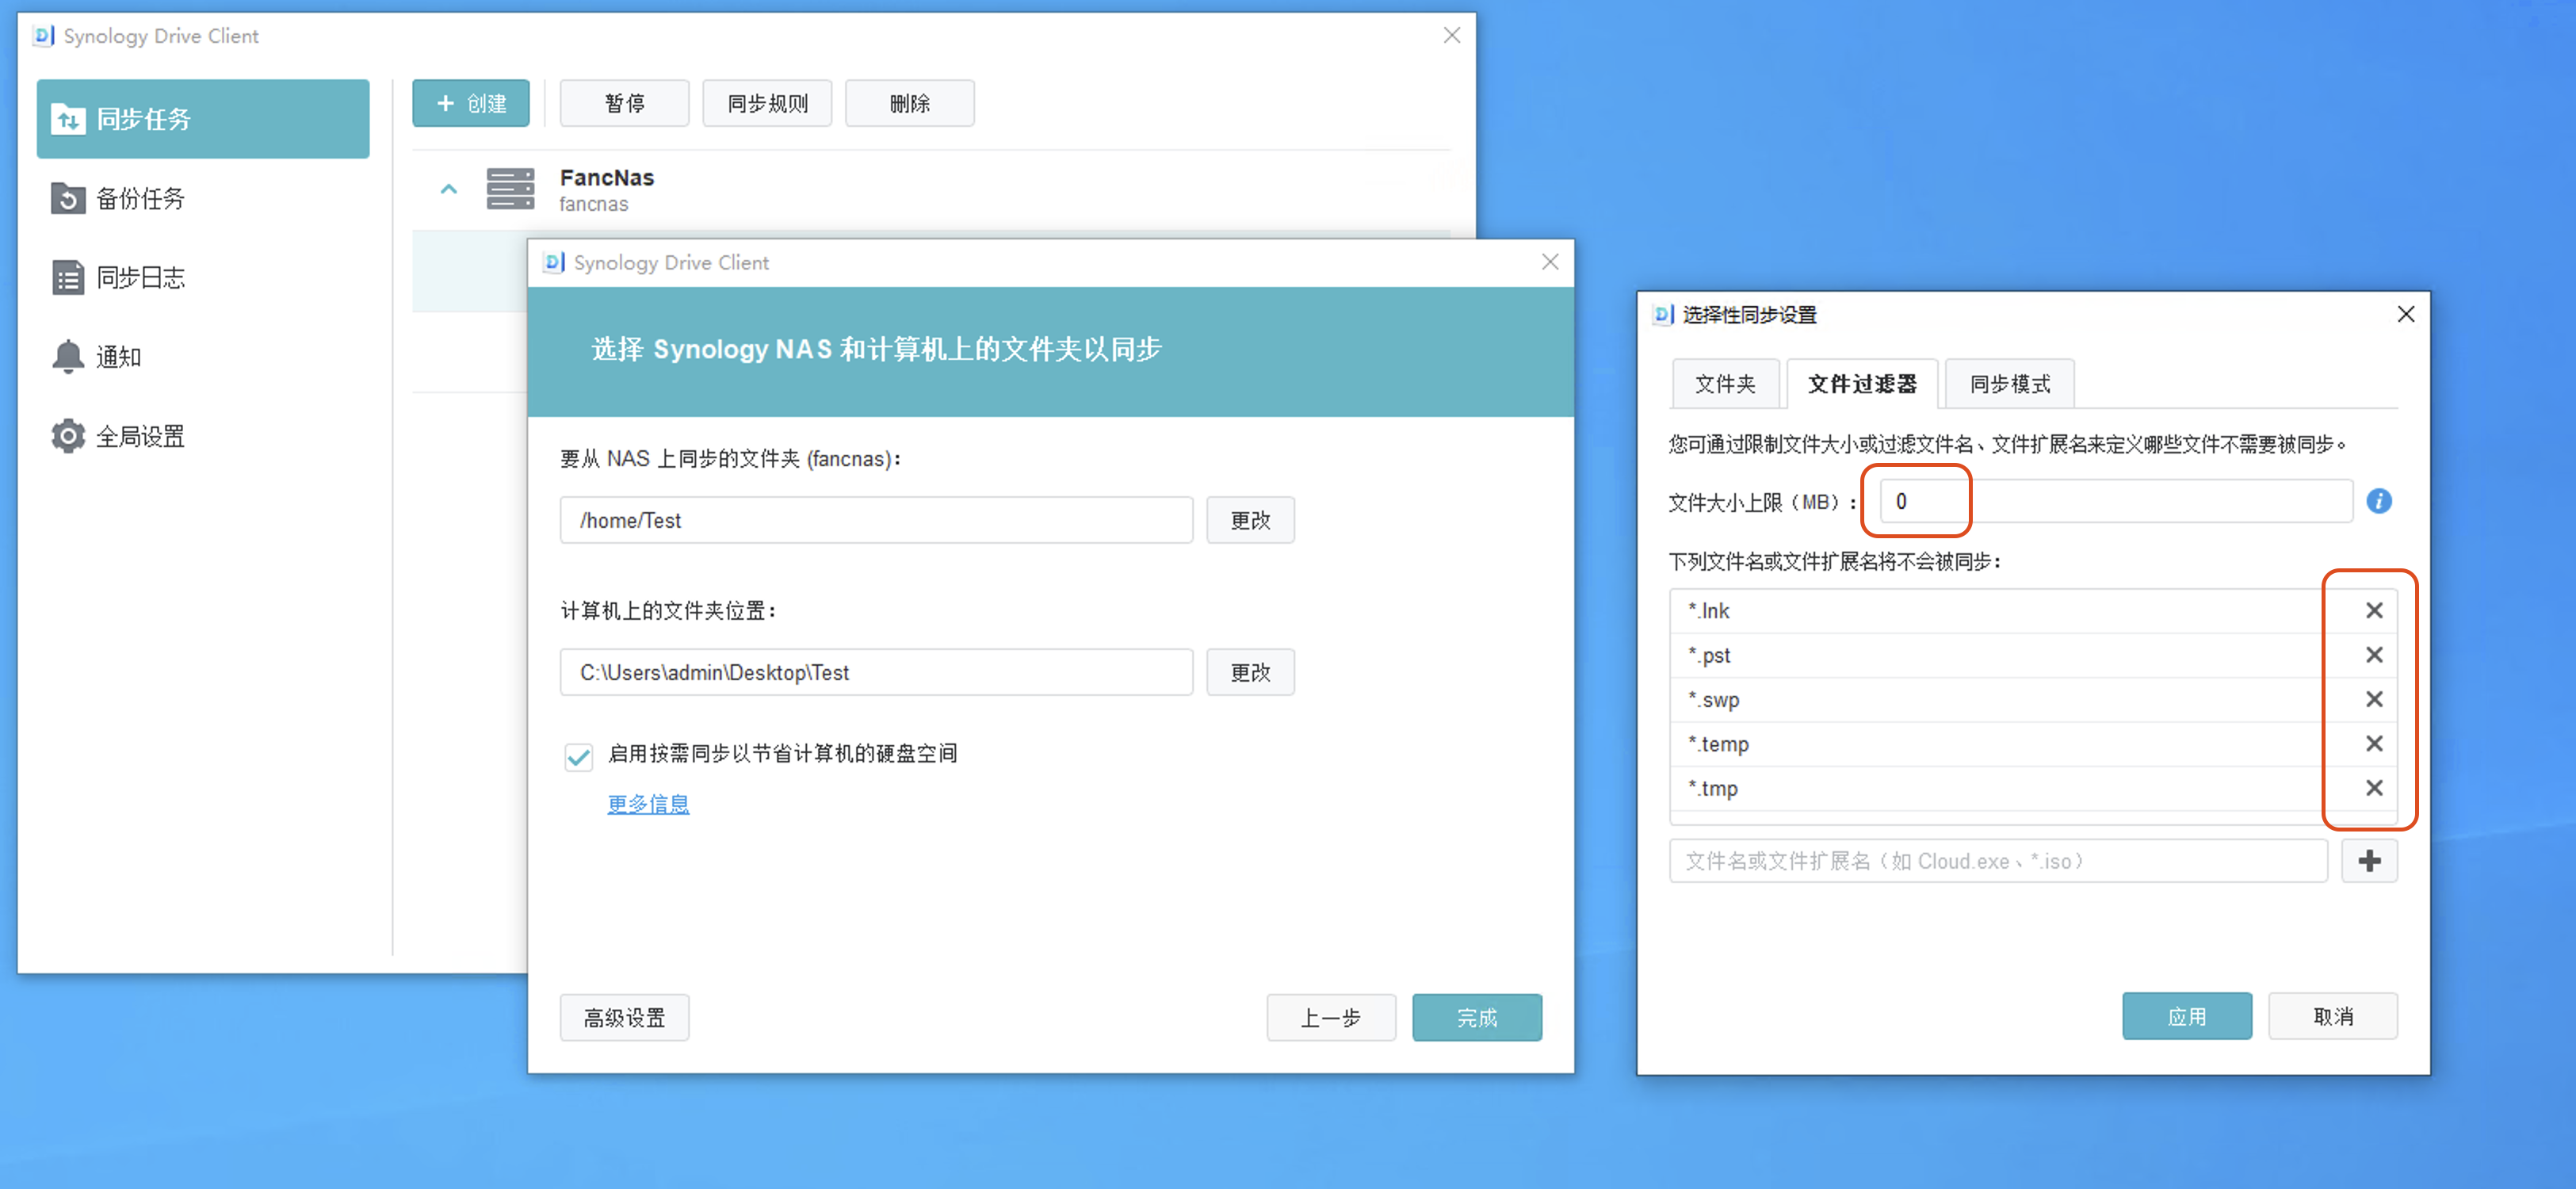Select the *.swp filter row text
2576x1189 pixels.
coord(1713,699)
